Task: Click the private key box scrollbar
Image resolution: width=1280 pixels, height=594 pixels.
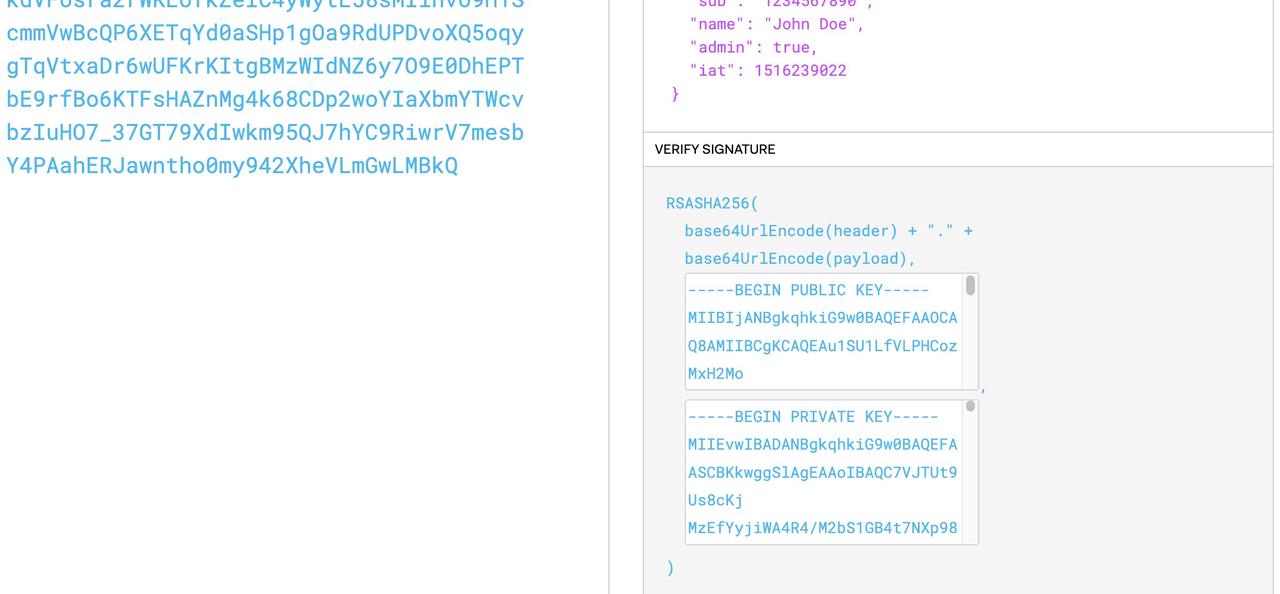Action: click(x=968, y=405)
